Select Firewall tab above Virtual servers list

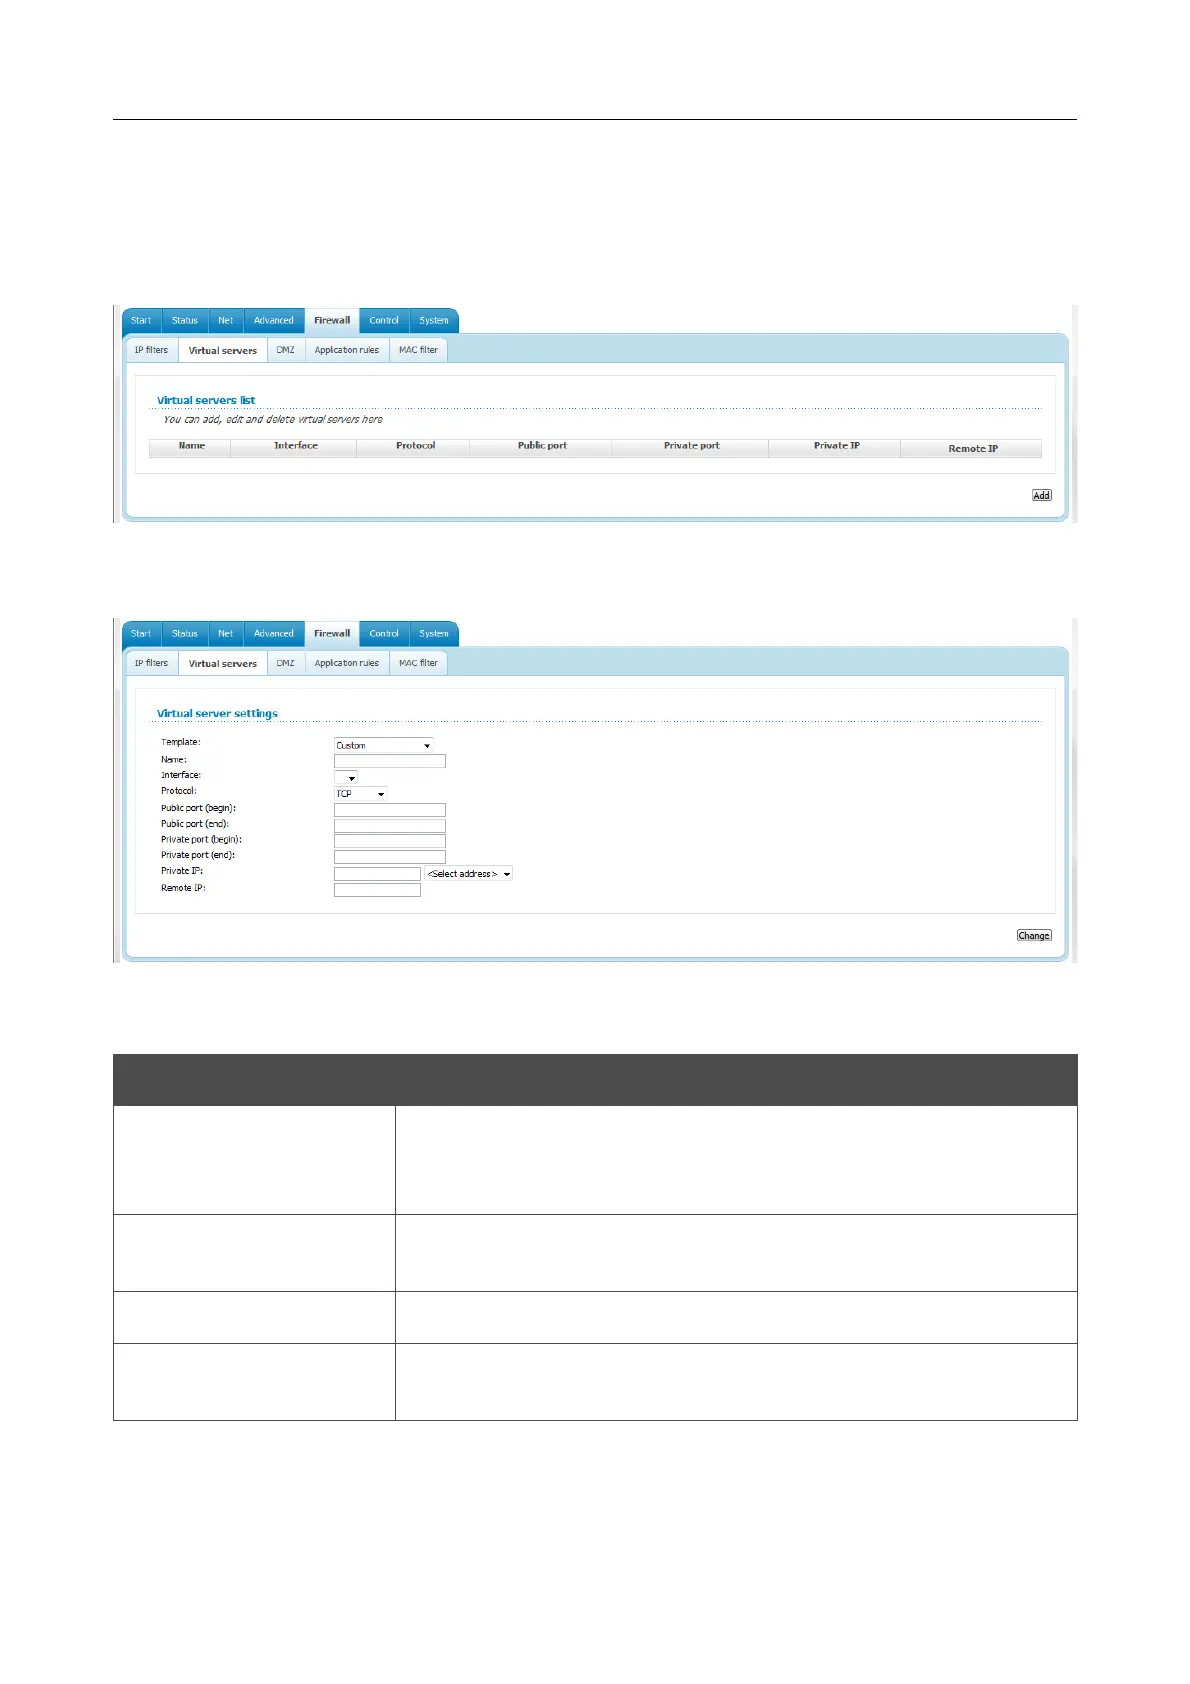[332, 321]
